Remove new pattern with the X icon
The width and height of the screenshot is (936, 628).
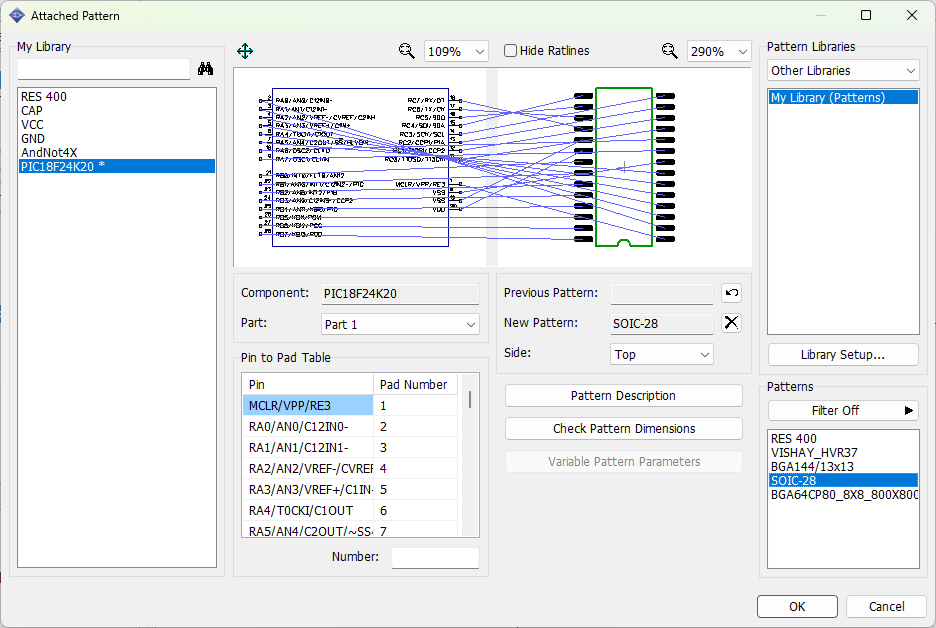tap(732, 323)
